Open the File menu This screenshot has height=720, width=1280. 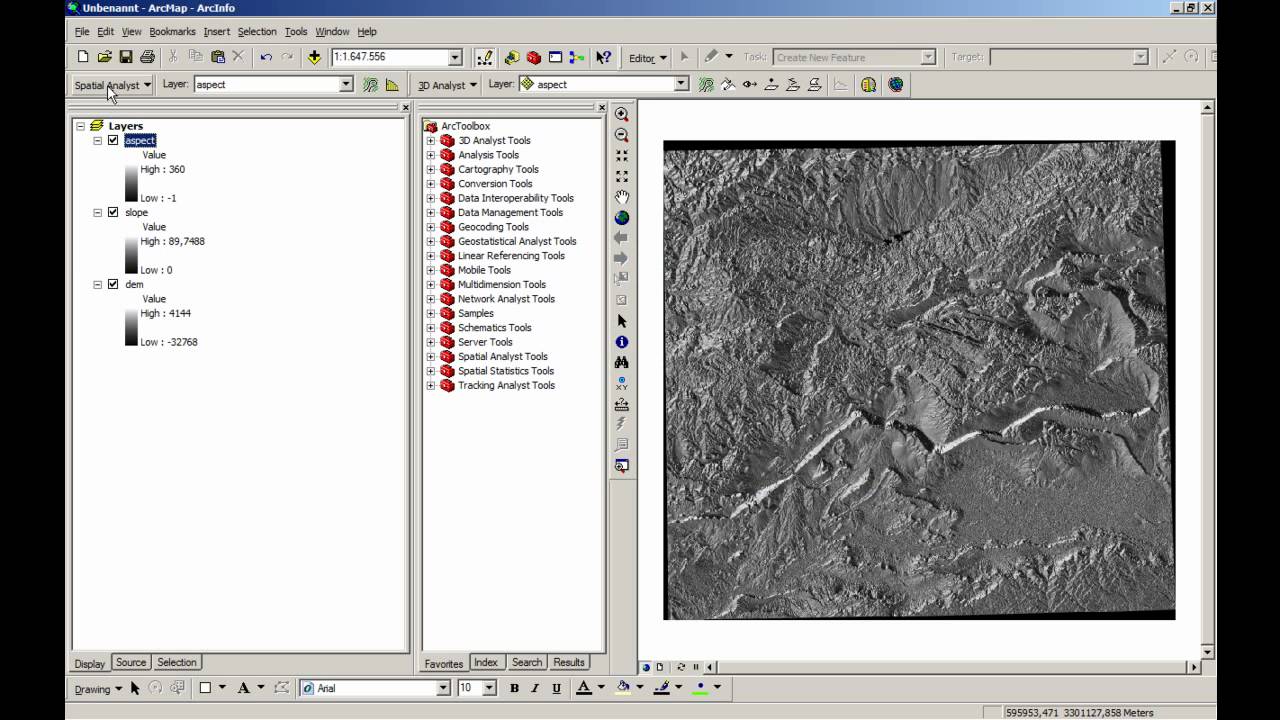(82, 32)
